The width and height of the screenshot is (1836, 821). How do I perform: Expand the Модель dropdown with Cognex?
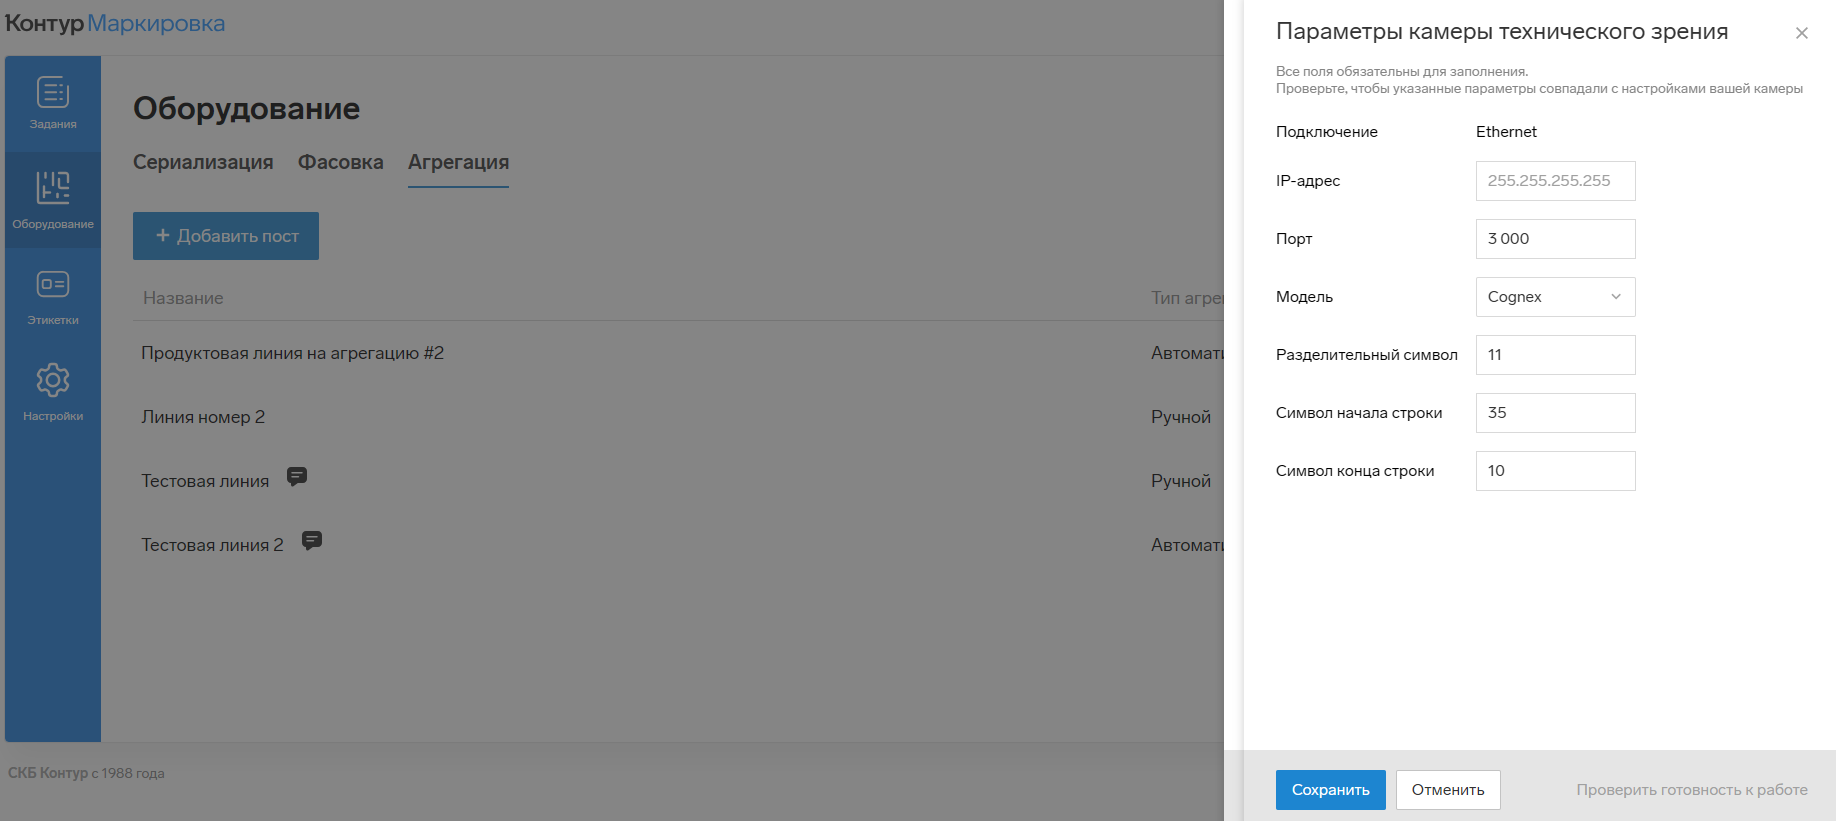1555,297
